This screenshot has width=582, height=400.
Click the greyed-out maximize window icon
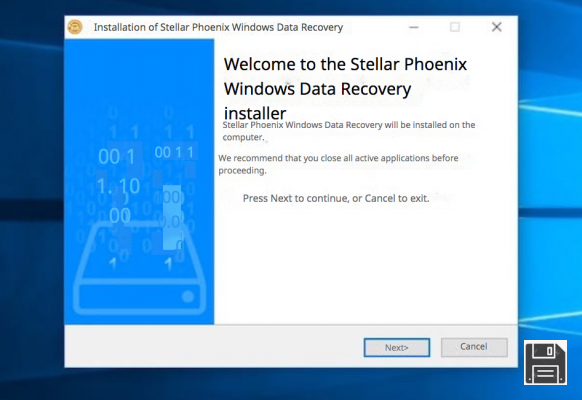coord(455,27)
